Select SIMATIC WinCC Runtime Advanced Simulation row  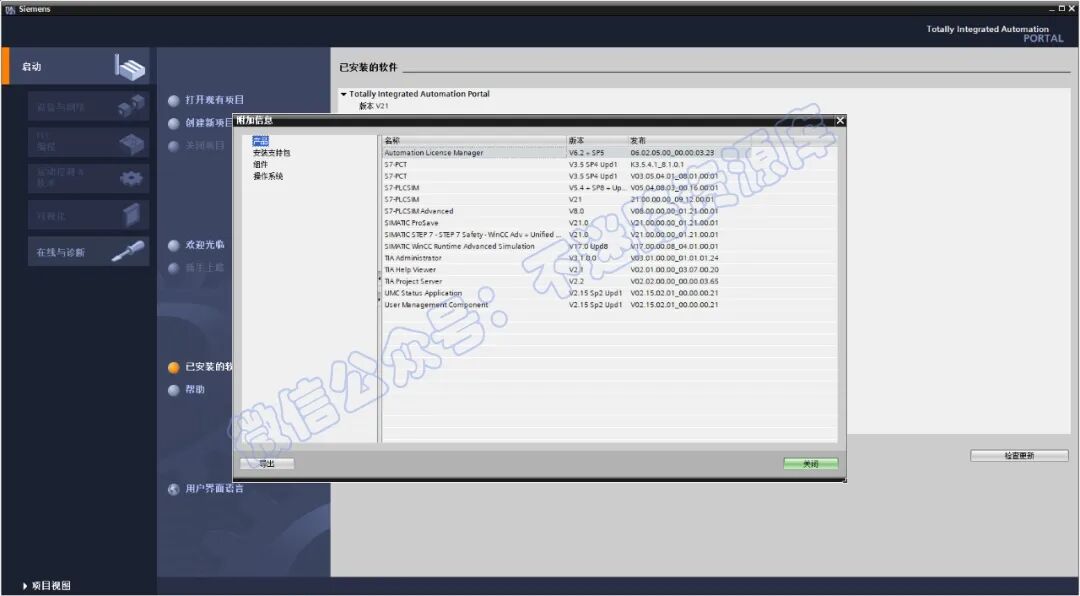click(610, 246)
